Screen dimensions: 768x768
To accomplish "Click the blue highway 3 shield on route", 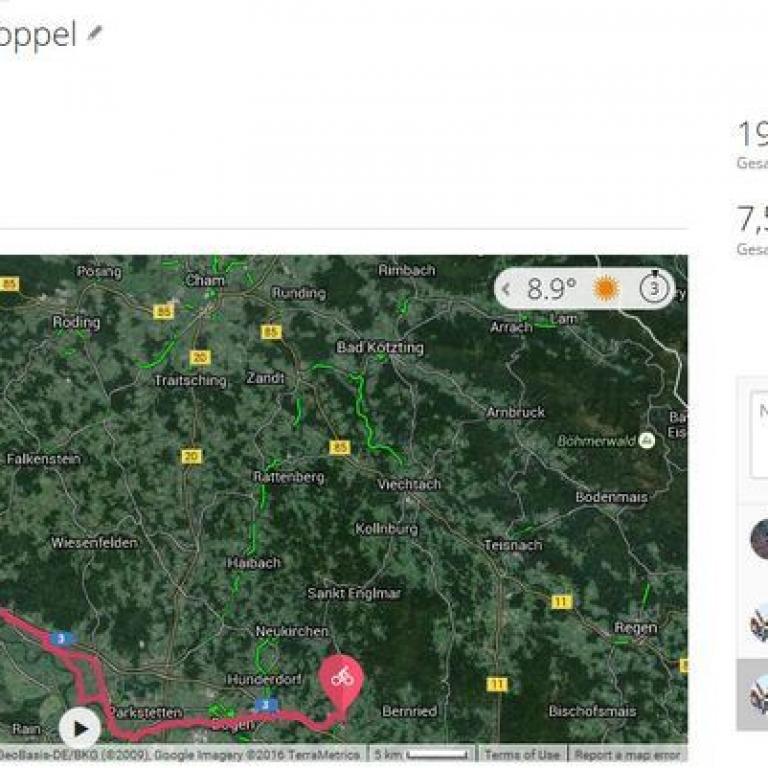I will [62, 639].
